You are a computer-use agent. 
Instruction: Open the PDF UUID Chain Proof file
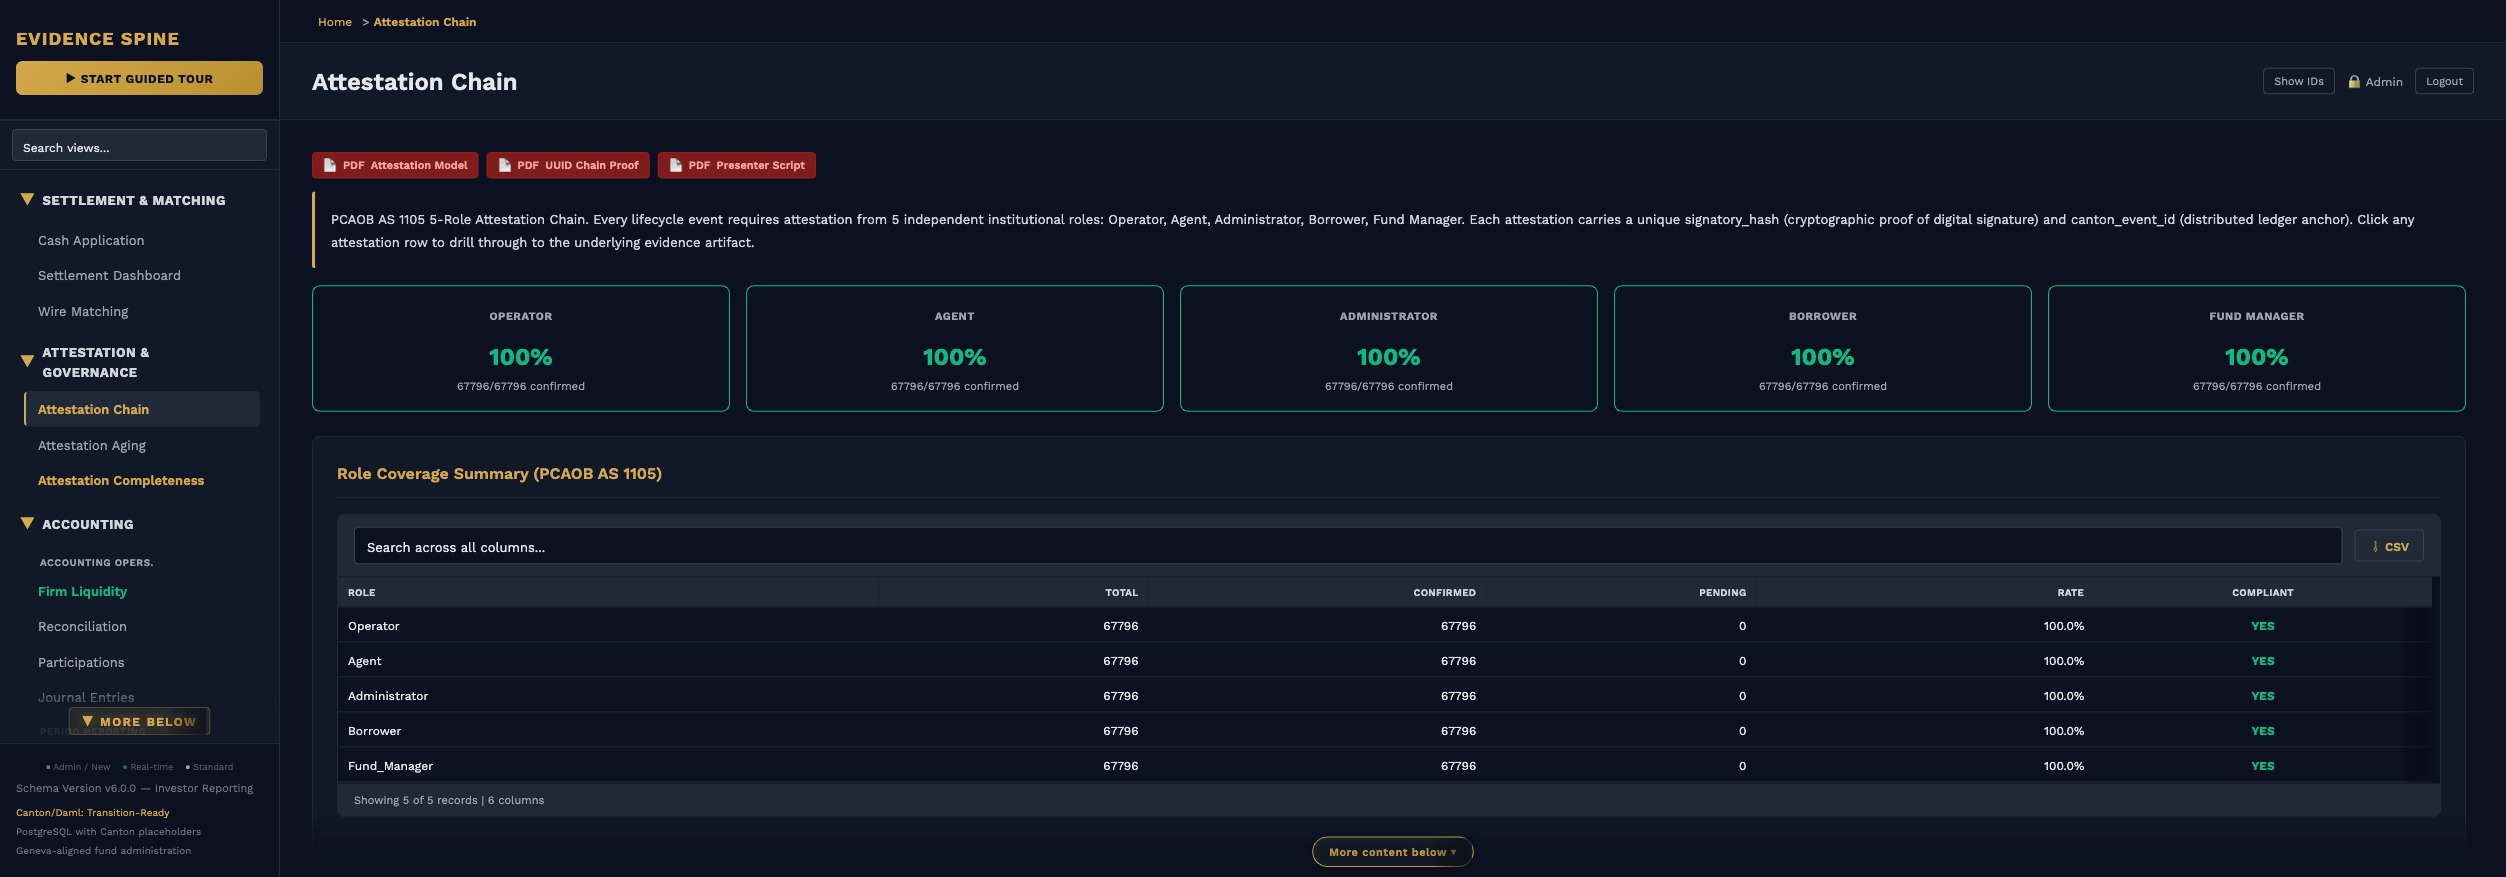tap(567, 165)
